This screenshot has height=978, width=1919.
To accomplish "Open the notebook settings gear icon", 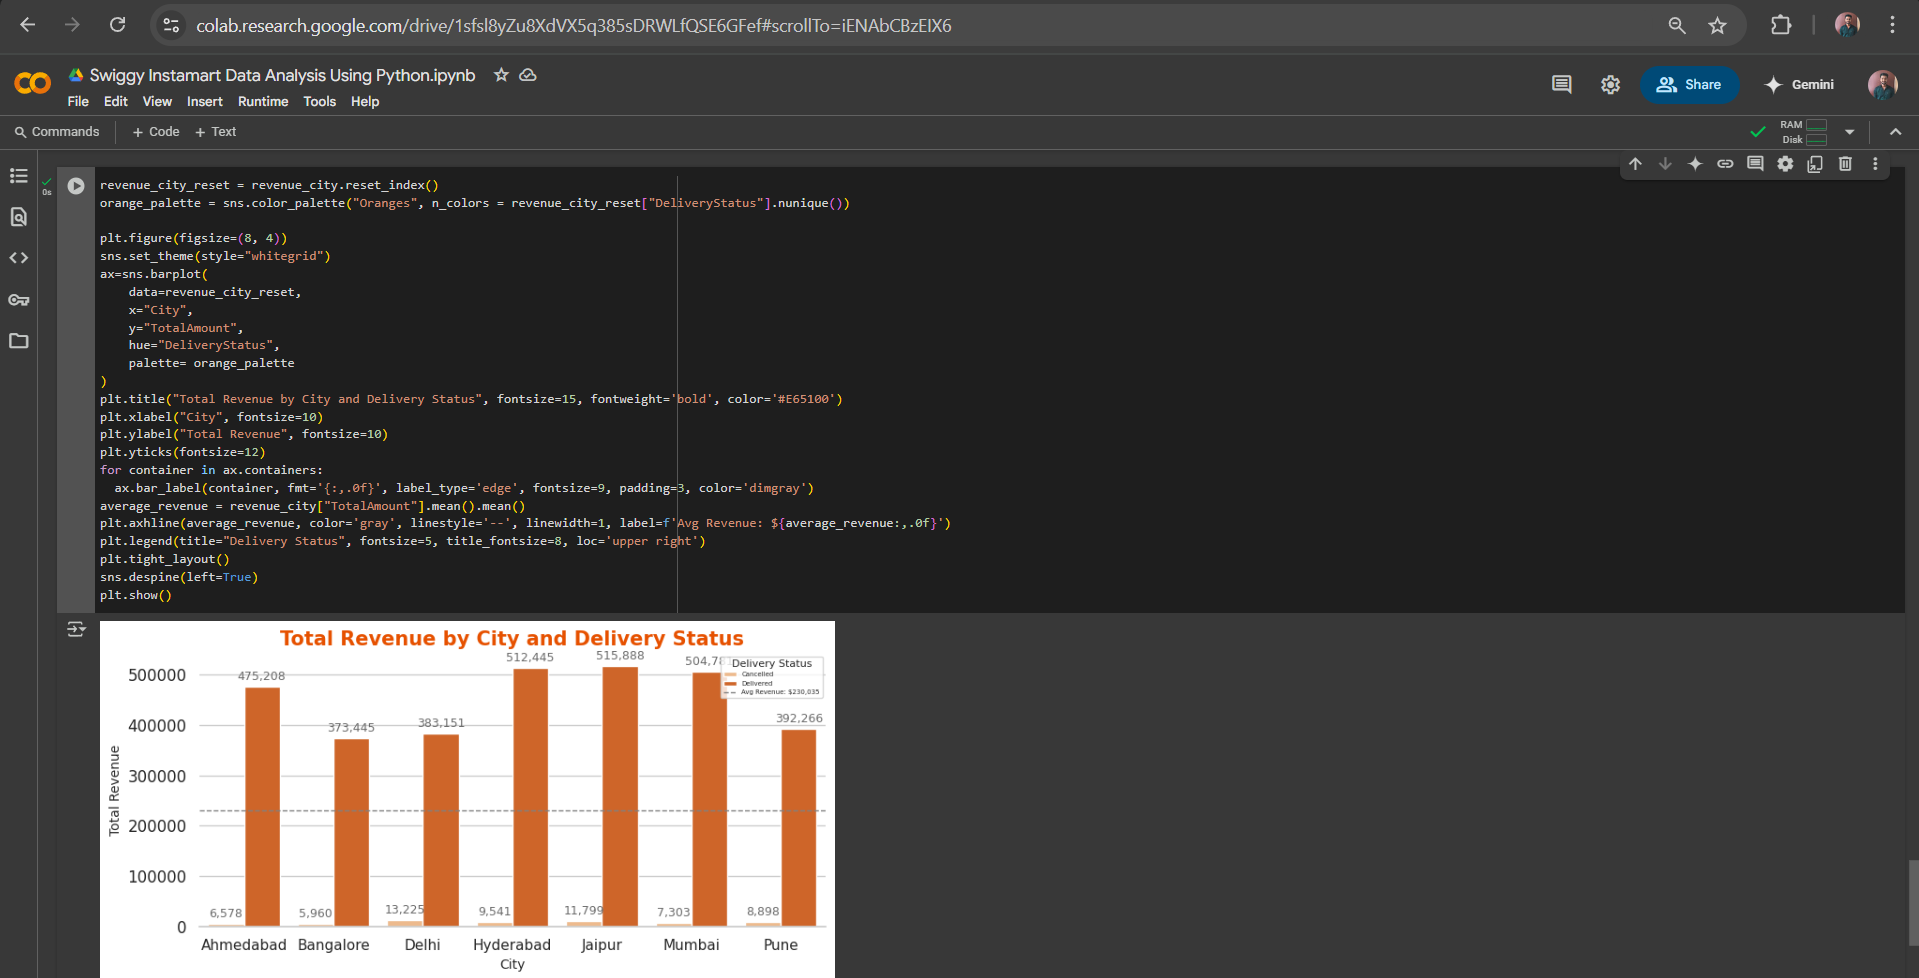I will pyautogui.click(x=1610, y=85).
